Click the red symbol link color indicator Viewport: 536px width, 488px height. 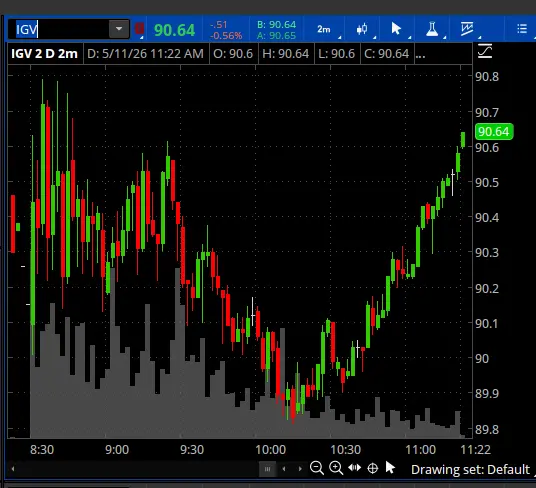(x=139, y=29)
